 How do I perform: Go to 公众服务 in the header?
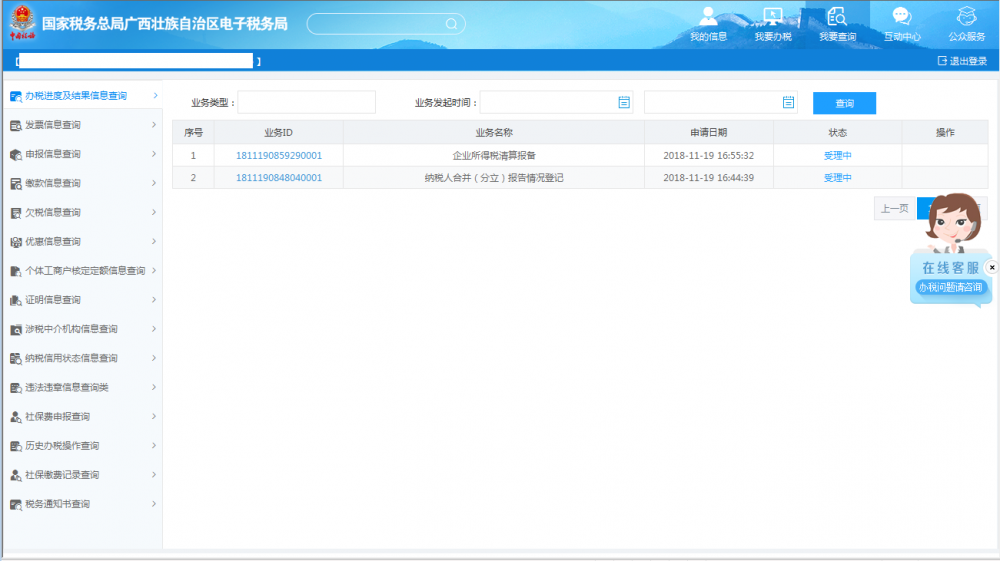pyautogui.click(x=966, y=24)
